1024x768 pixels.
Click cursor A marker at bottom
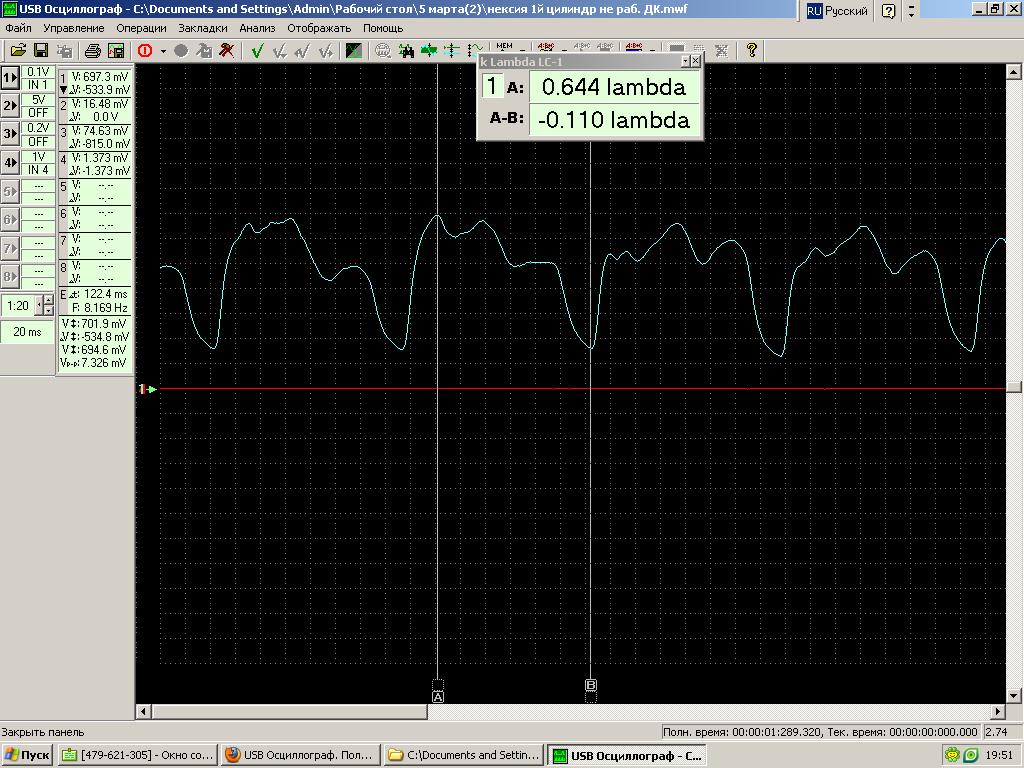(x=438, y=696)
